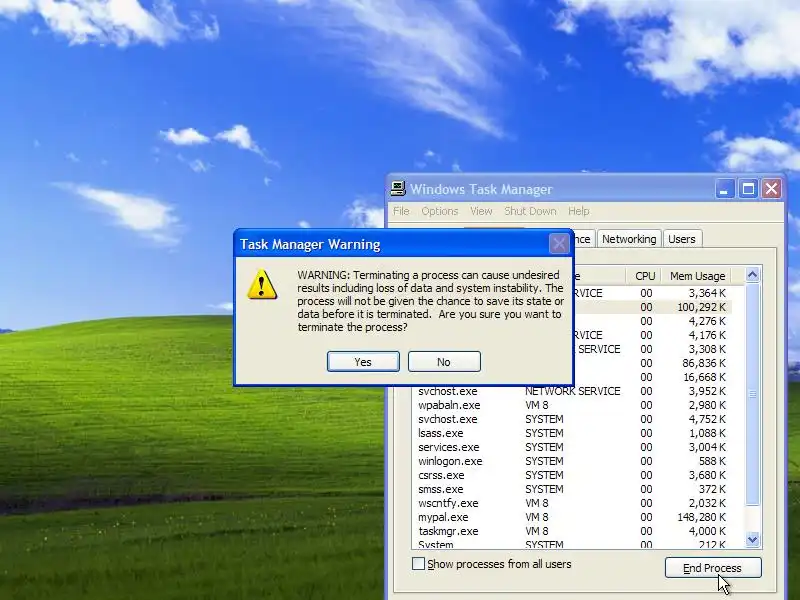Switch to the Networking tab
The image size is (800, 600).
[629, 239]
